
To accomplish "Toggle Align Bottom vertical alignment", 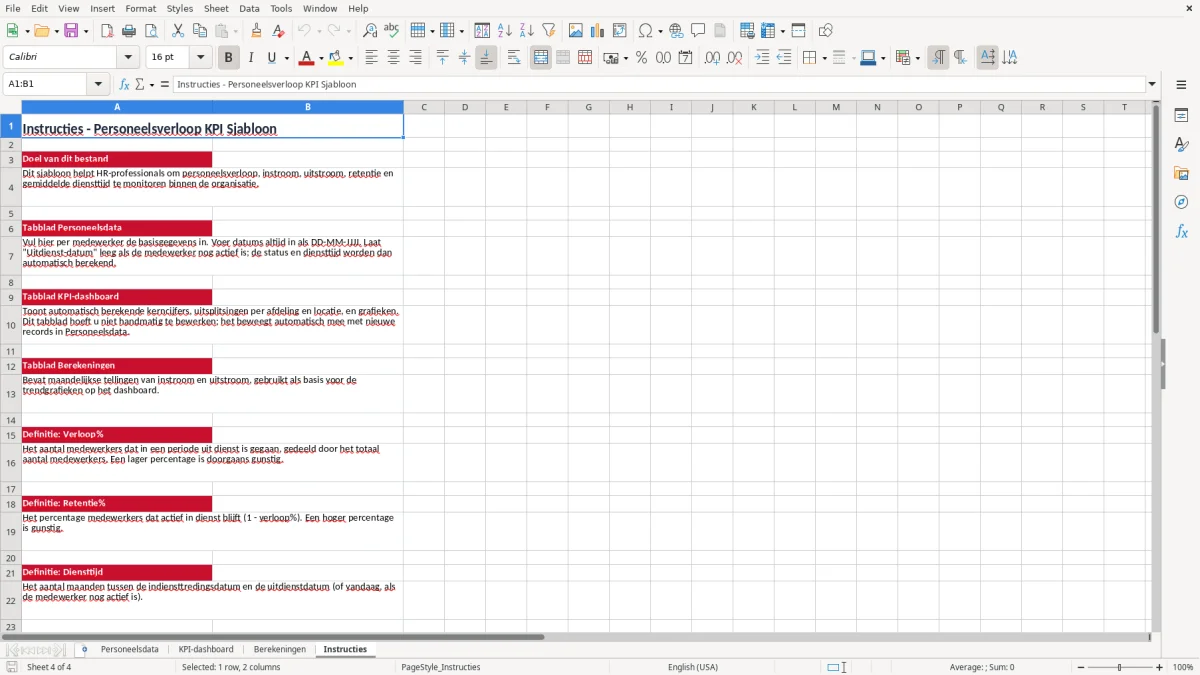I will (486, 58).
